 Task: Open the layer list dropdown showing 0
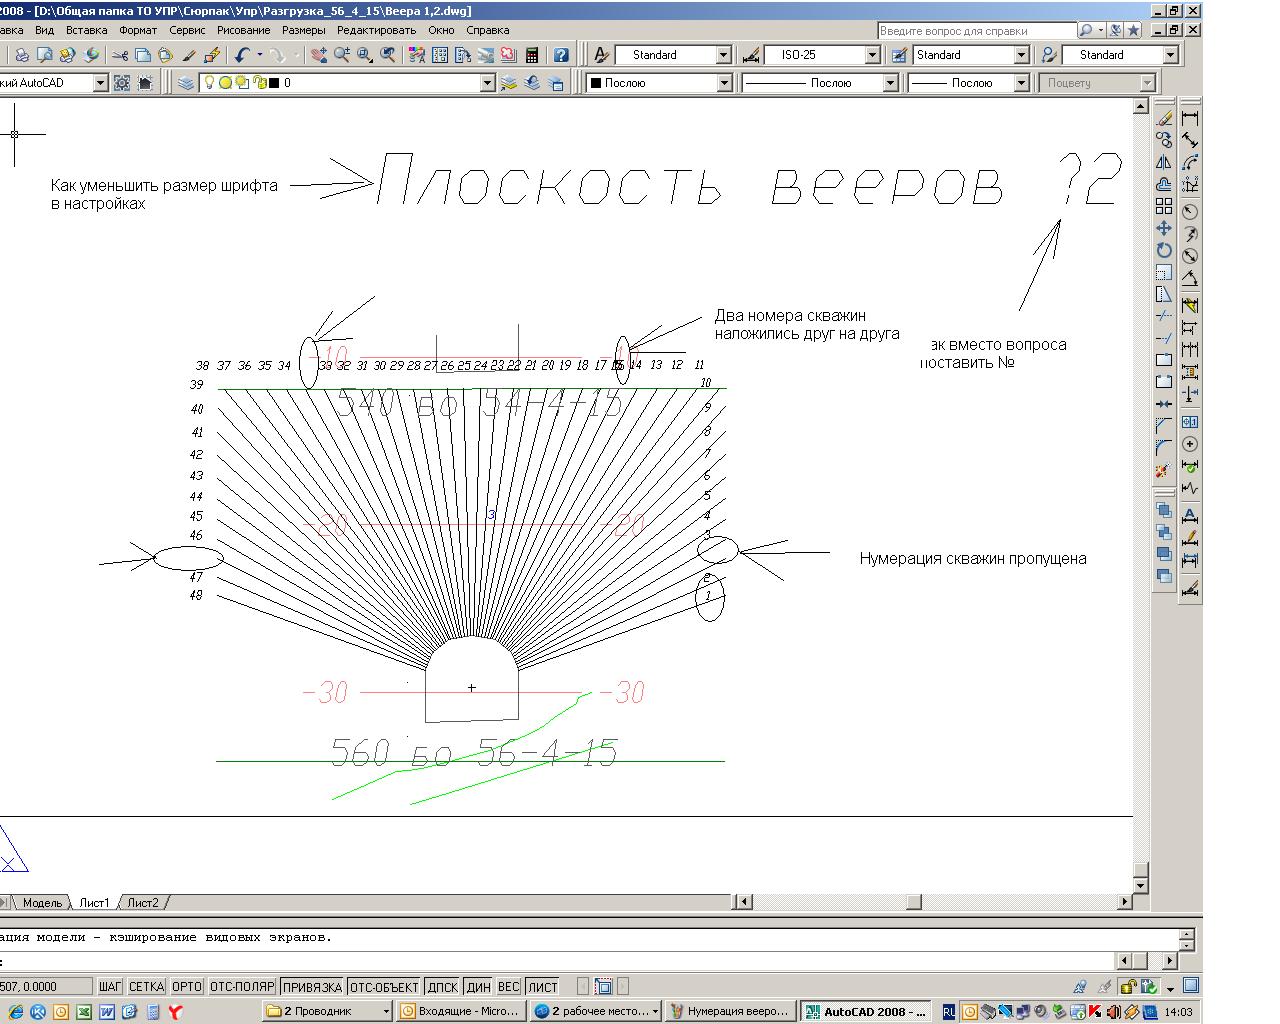pos(488,83)
